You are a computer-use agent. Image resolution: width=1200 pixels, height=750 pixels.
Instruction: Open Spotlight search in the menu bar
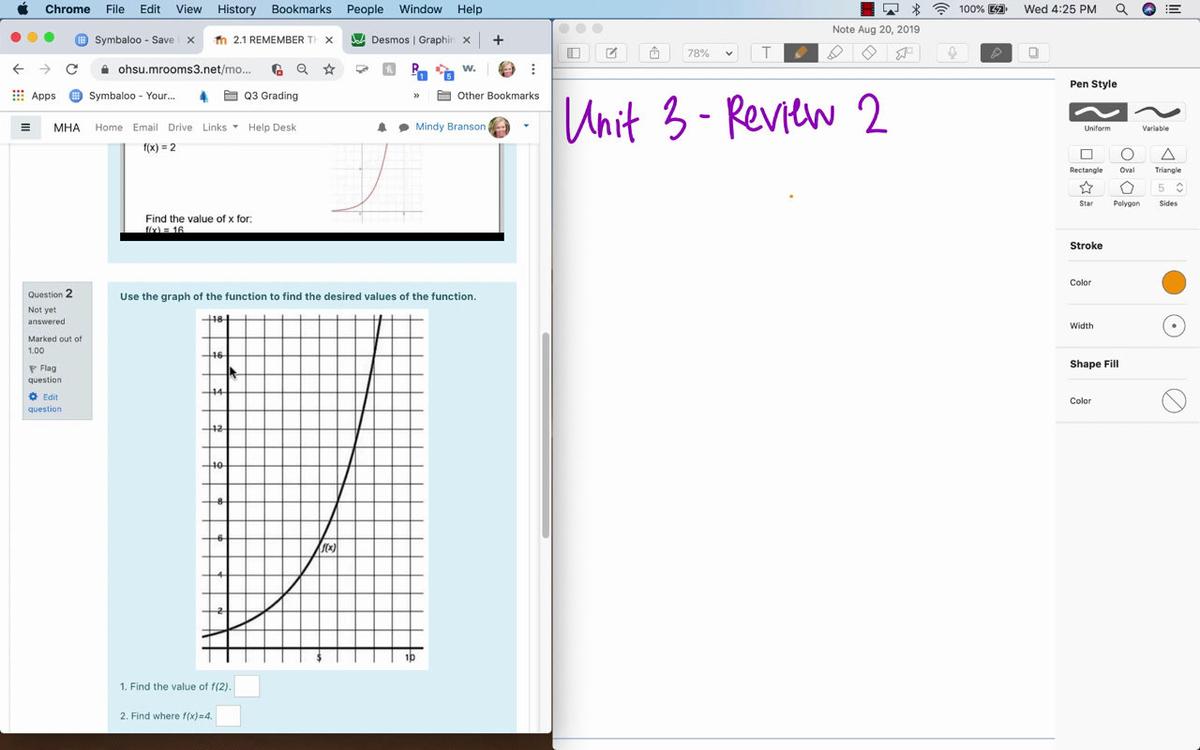pos(1122,9)
